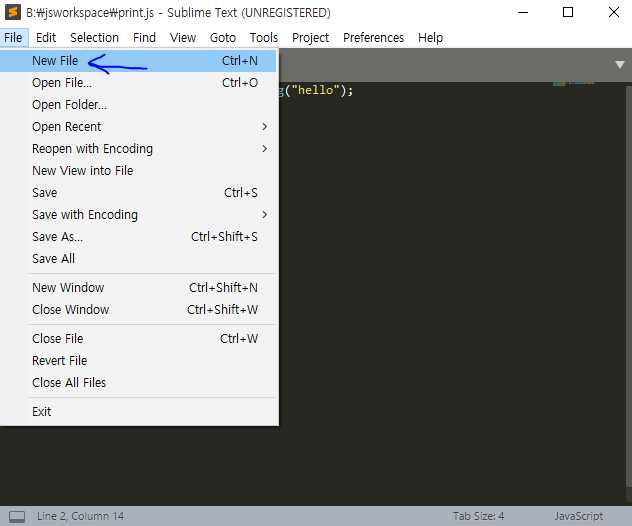Select New File from the File menu
The image size is (632, 526).
point(138,61)
